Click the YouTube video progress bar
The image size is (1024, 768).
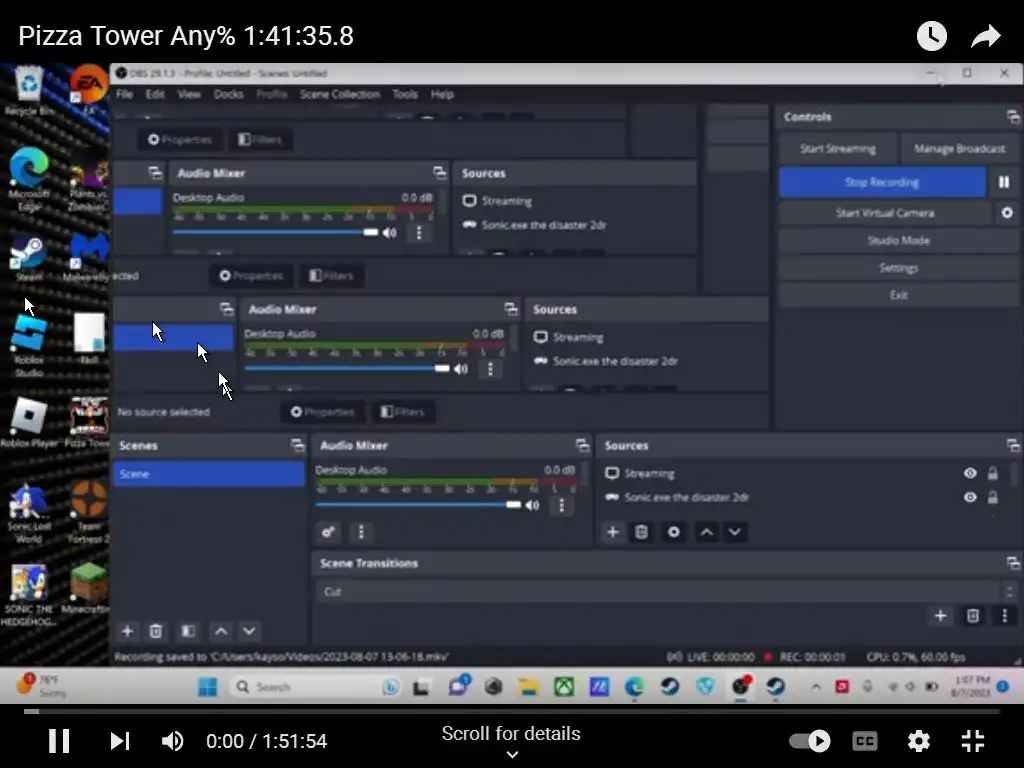click(x=511, y=711)
